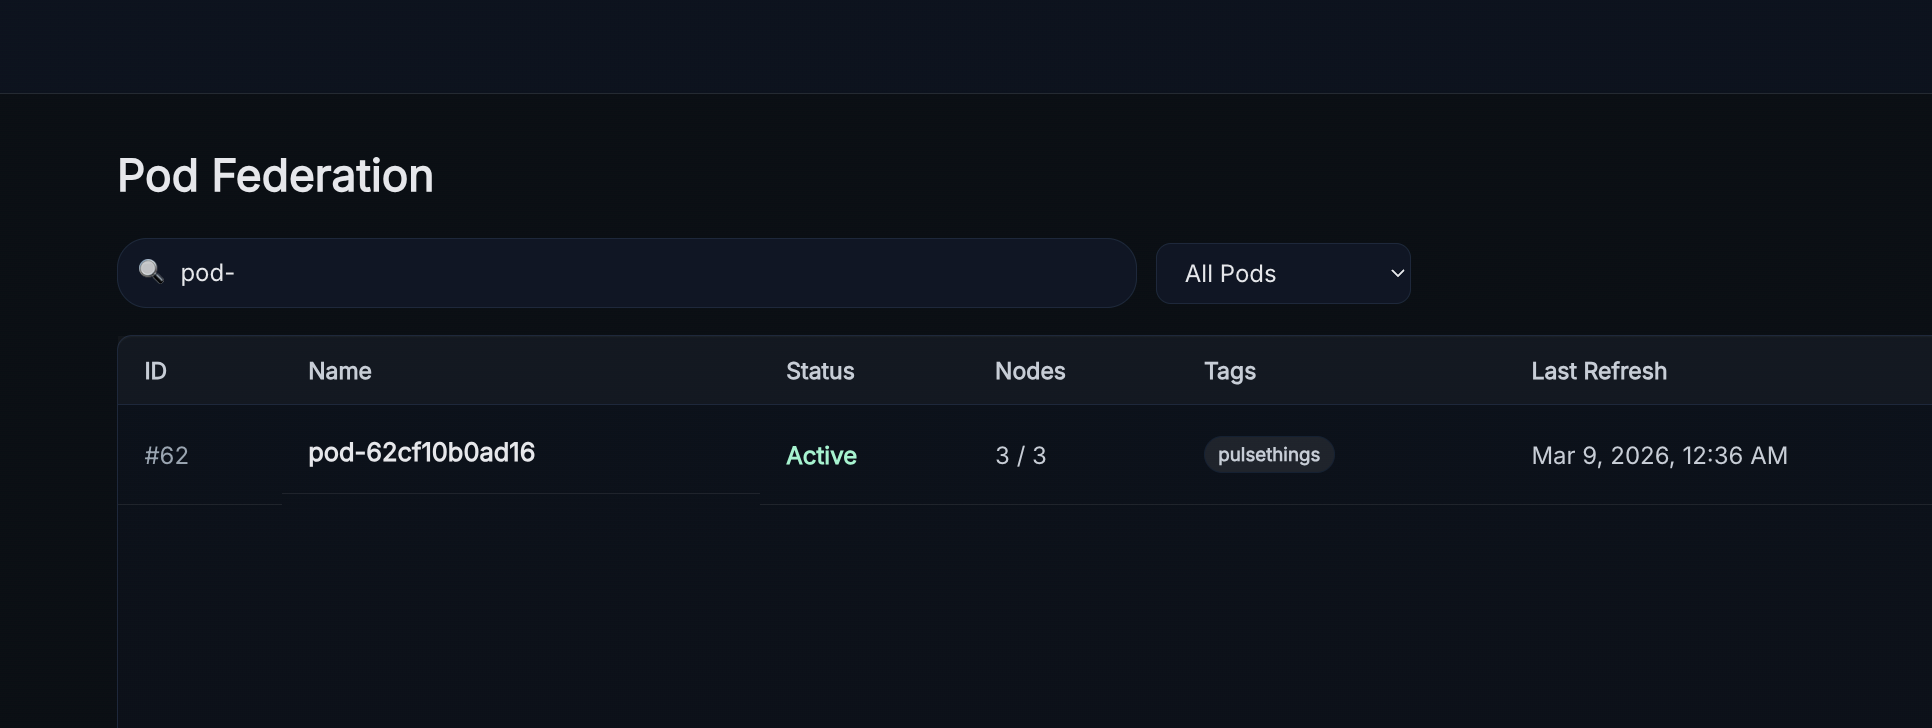
Task: Click the chevron arrow beside All Pods
Action: [x=1397, y=273]
